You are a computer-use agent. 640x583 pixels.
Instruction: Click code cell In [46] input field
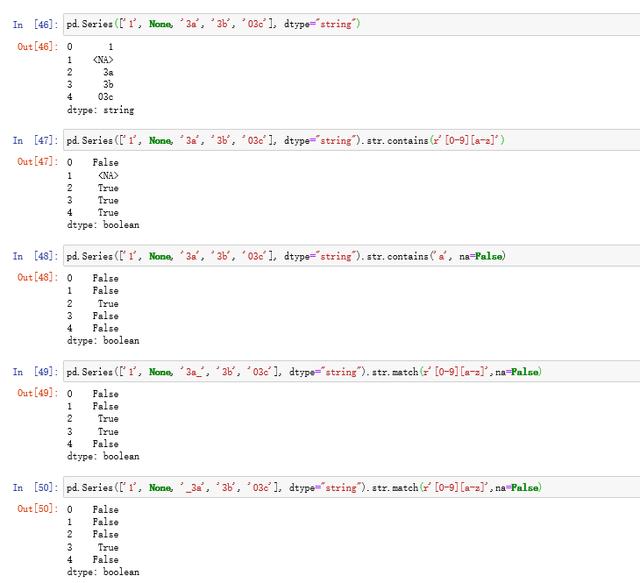[x=351, y=24]
